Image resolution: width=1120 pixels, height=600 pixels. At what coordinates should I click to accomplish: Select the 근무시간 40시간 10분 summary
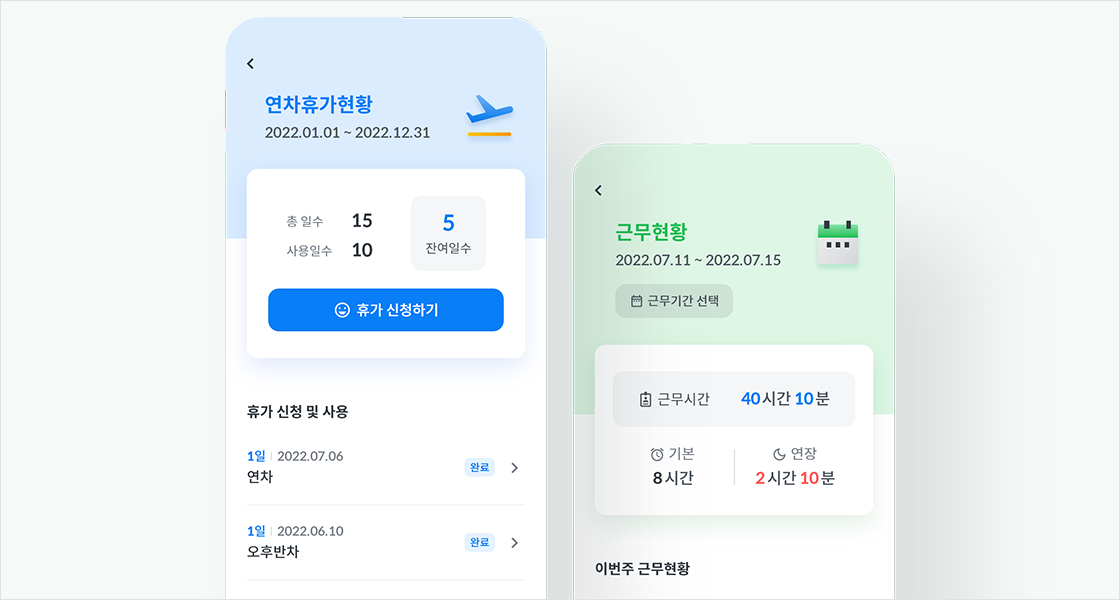734,399
